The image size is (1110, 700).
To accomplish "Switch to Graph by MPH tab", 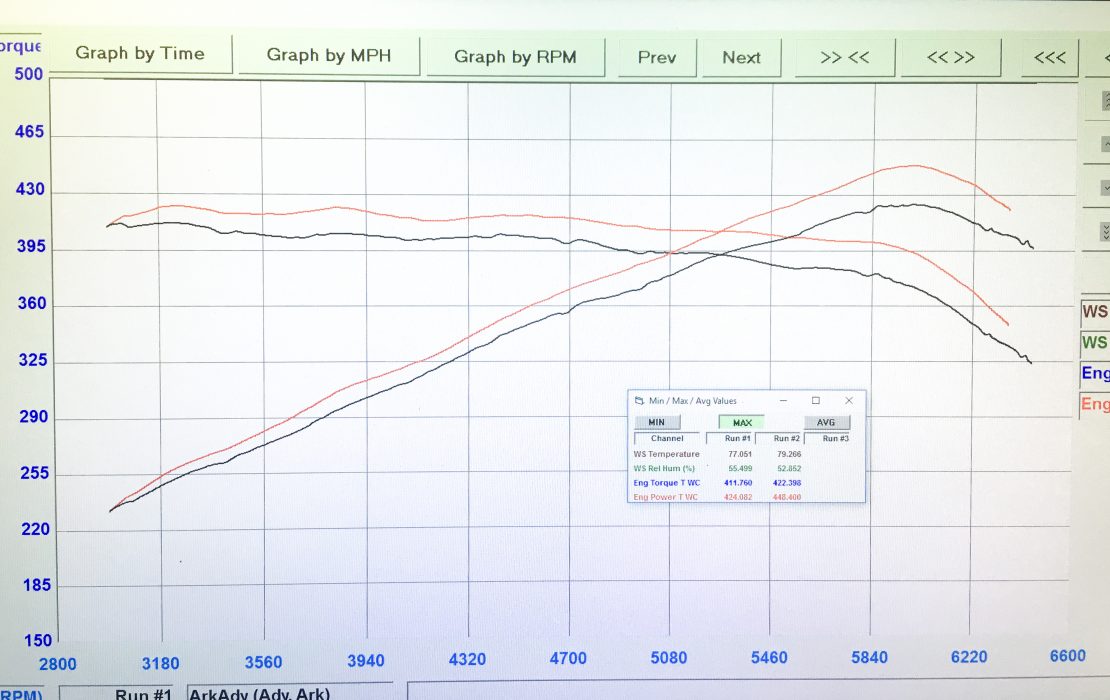I will 330,57.
